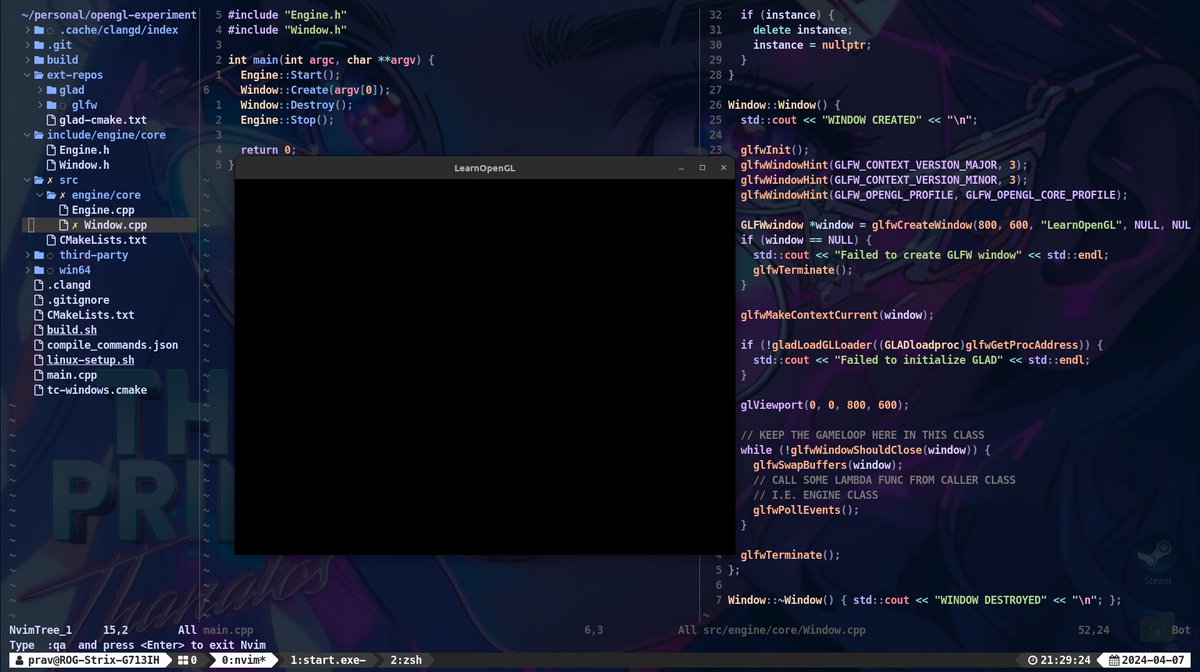
Task: Click the calendar icon next to 2024-04-07
Action: pyautogui.click(x=1113, y=660)
